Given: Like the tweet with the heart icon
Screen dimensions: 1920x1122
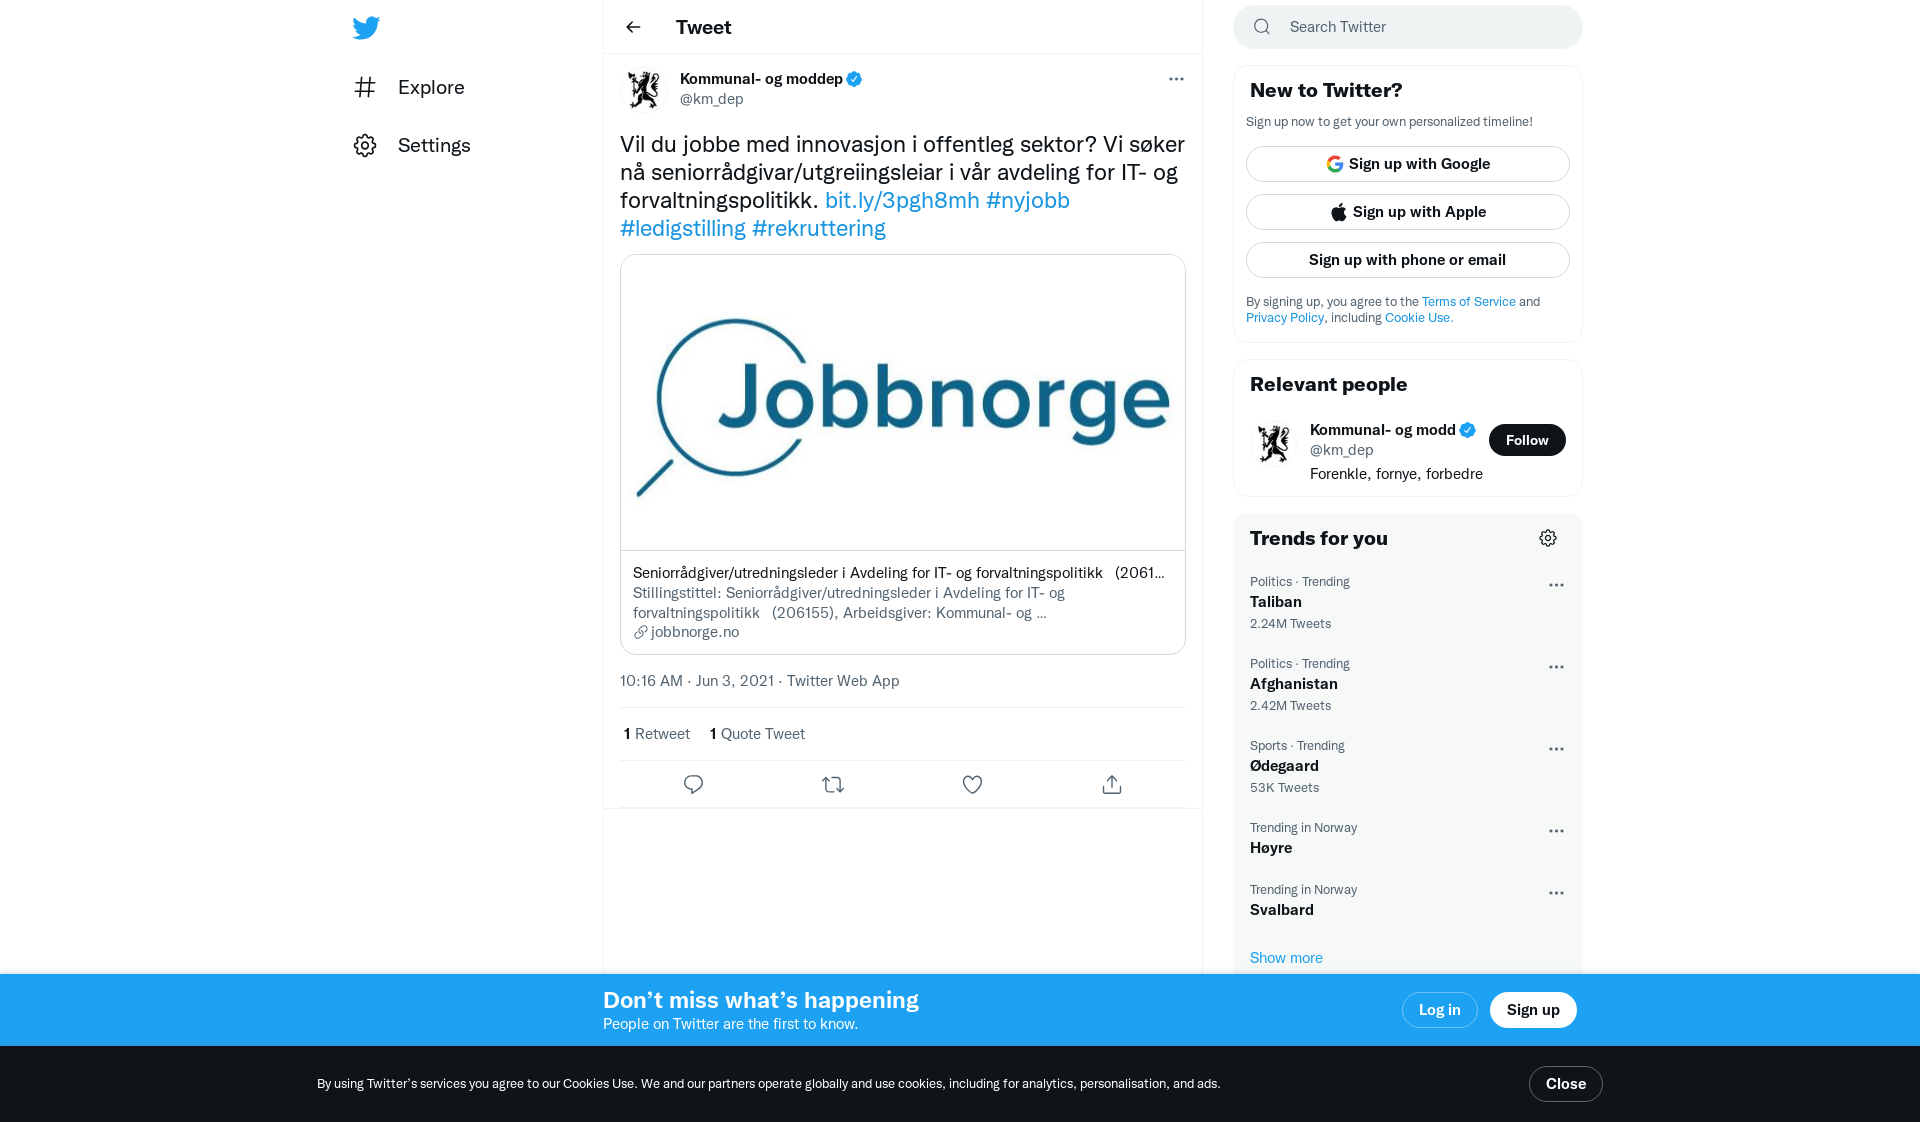Looking at the screenshot, I should point(972,785).
